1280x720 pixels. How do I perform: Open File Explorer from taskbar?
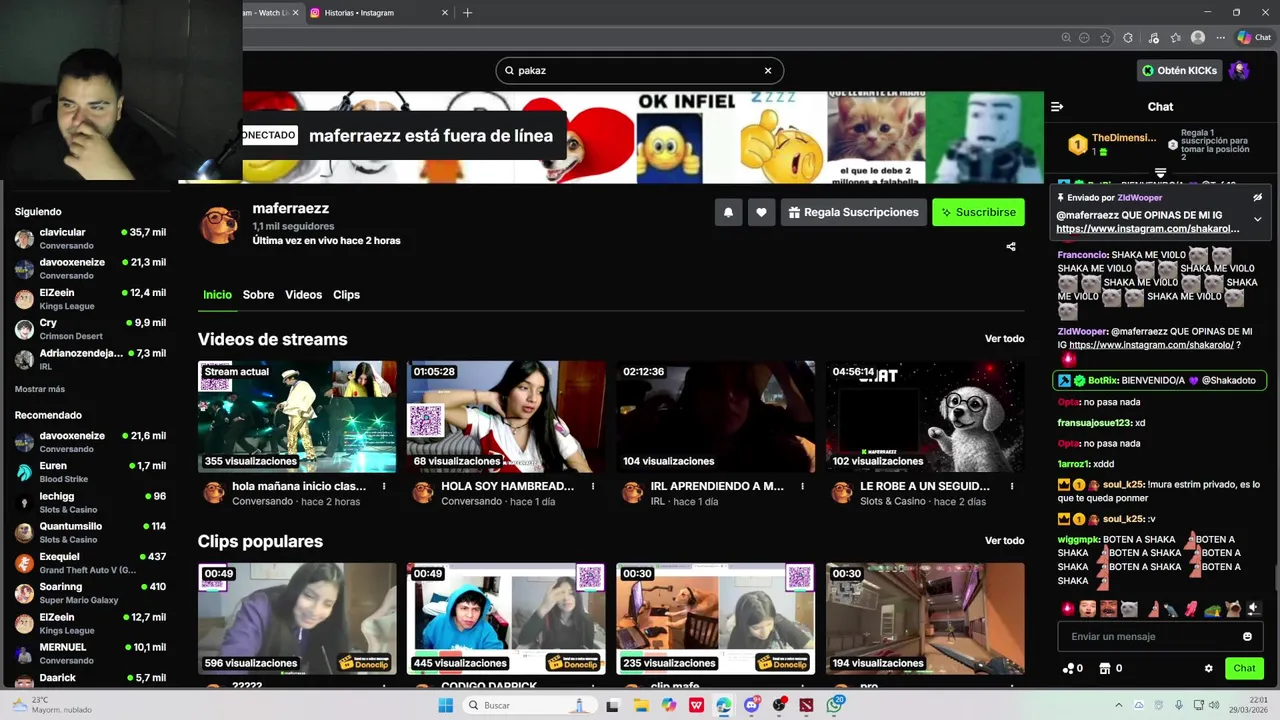641,705
